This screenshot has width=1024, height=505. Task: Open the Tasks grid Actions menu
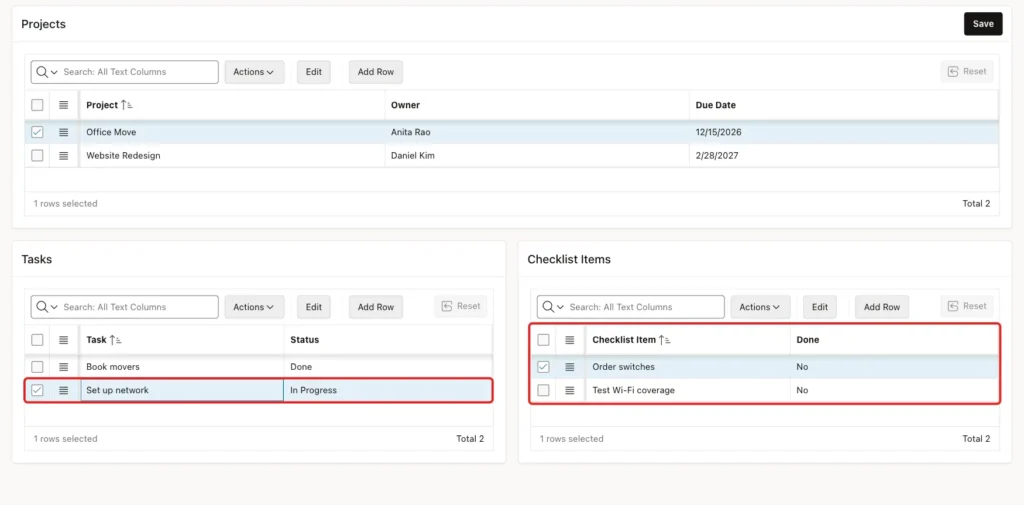[x=254, y=307]
